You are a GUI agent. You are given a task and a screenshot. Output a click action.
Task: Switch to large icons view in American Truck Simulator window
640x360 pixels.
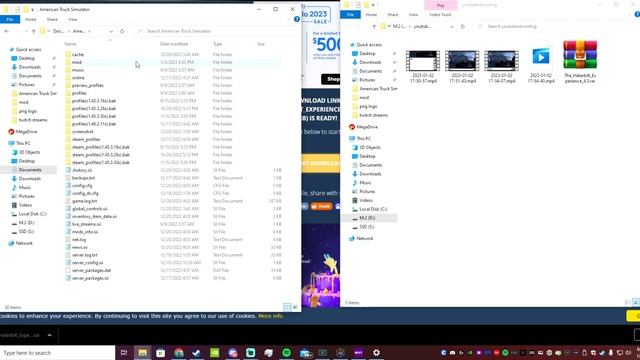click(296, 307)
